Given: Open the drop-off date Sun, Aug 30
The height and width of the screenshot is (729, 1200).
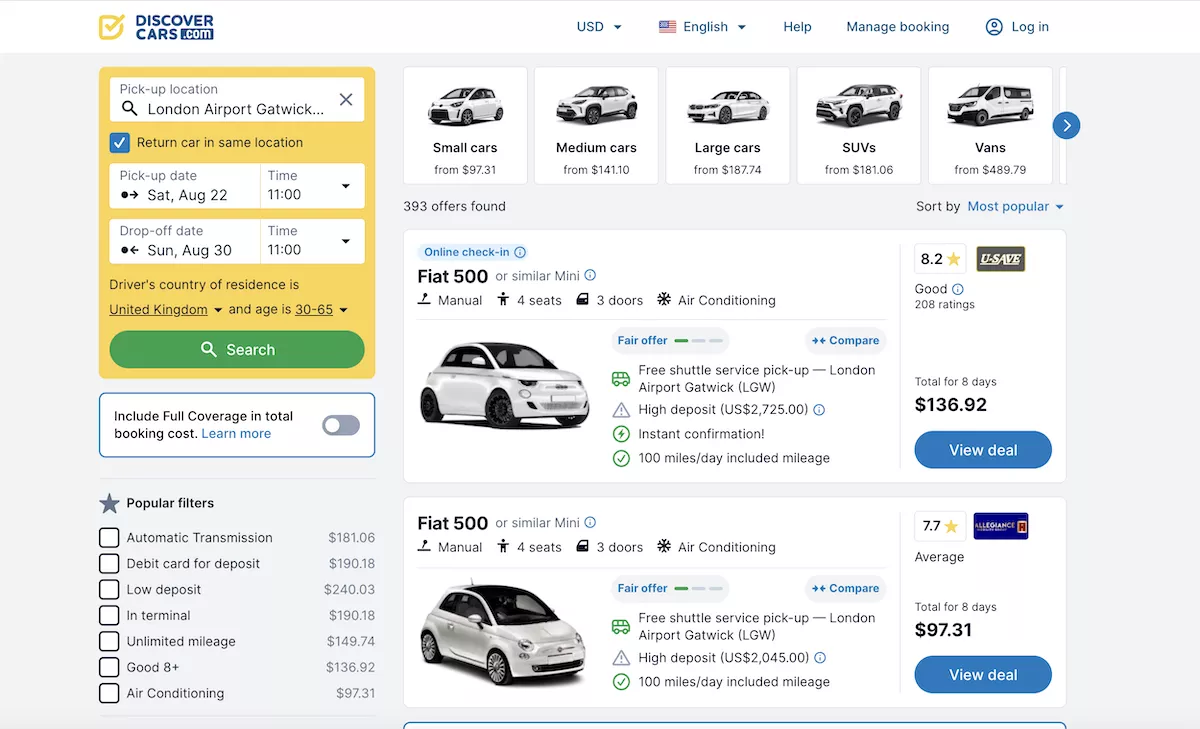Looking at the screenshot, I should [x=185, y=241].
